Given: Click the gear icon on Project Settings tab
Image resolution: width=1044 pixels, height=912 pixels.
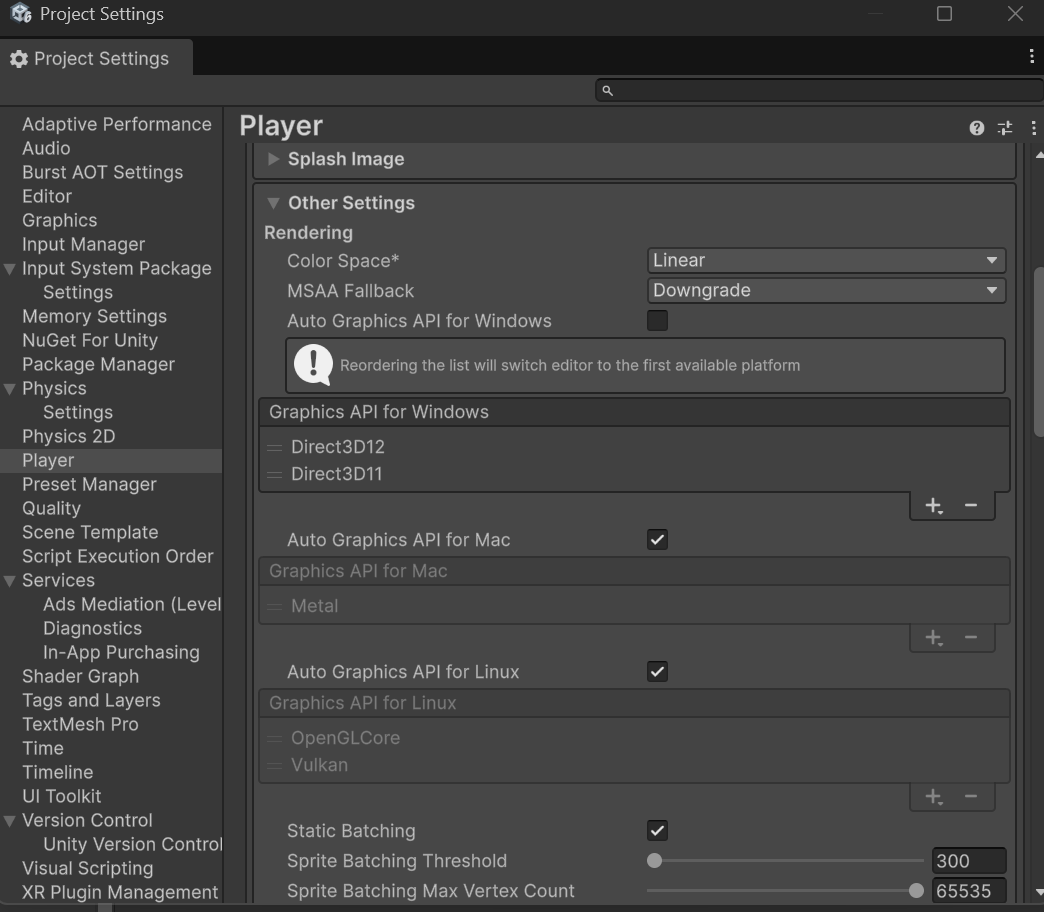Looking at the screenshot, I should click(19, 59).
